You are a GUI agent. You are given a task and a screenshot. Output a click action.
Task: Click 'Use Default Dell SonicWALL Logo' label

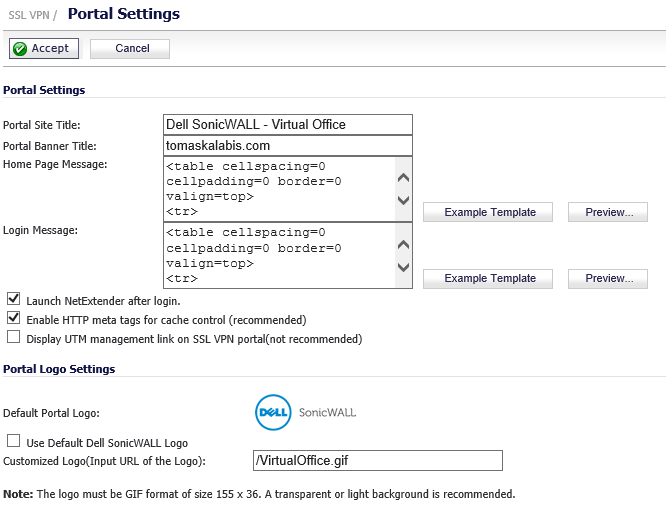[x=107, y=443]
